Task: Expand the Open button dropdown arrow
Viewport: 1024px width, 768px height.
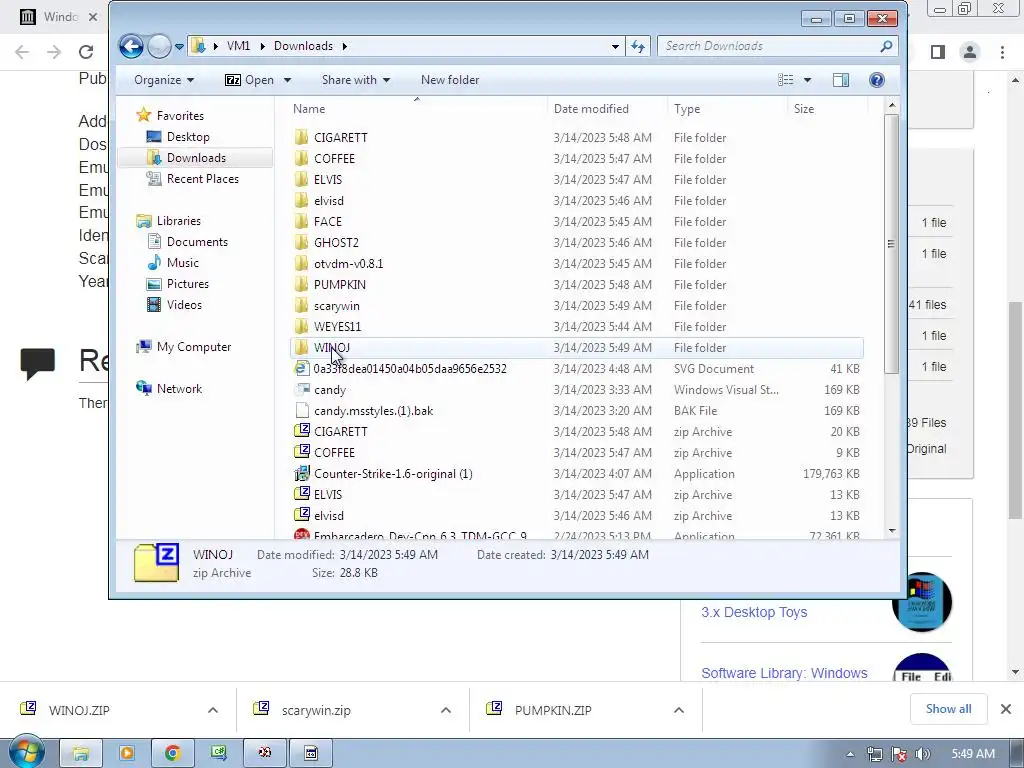Action: [x=287, y=80]
